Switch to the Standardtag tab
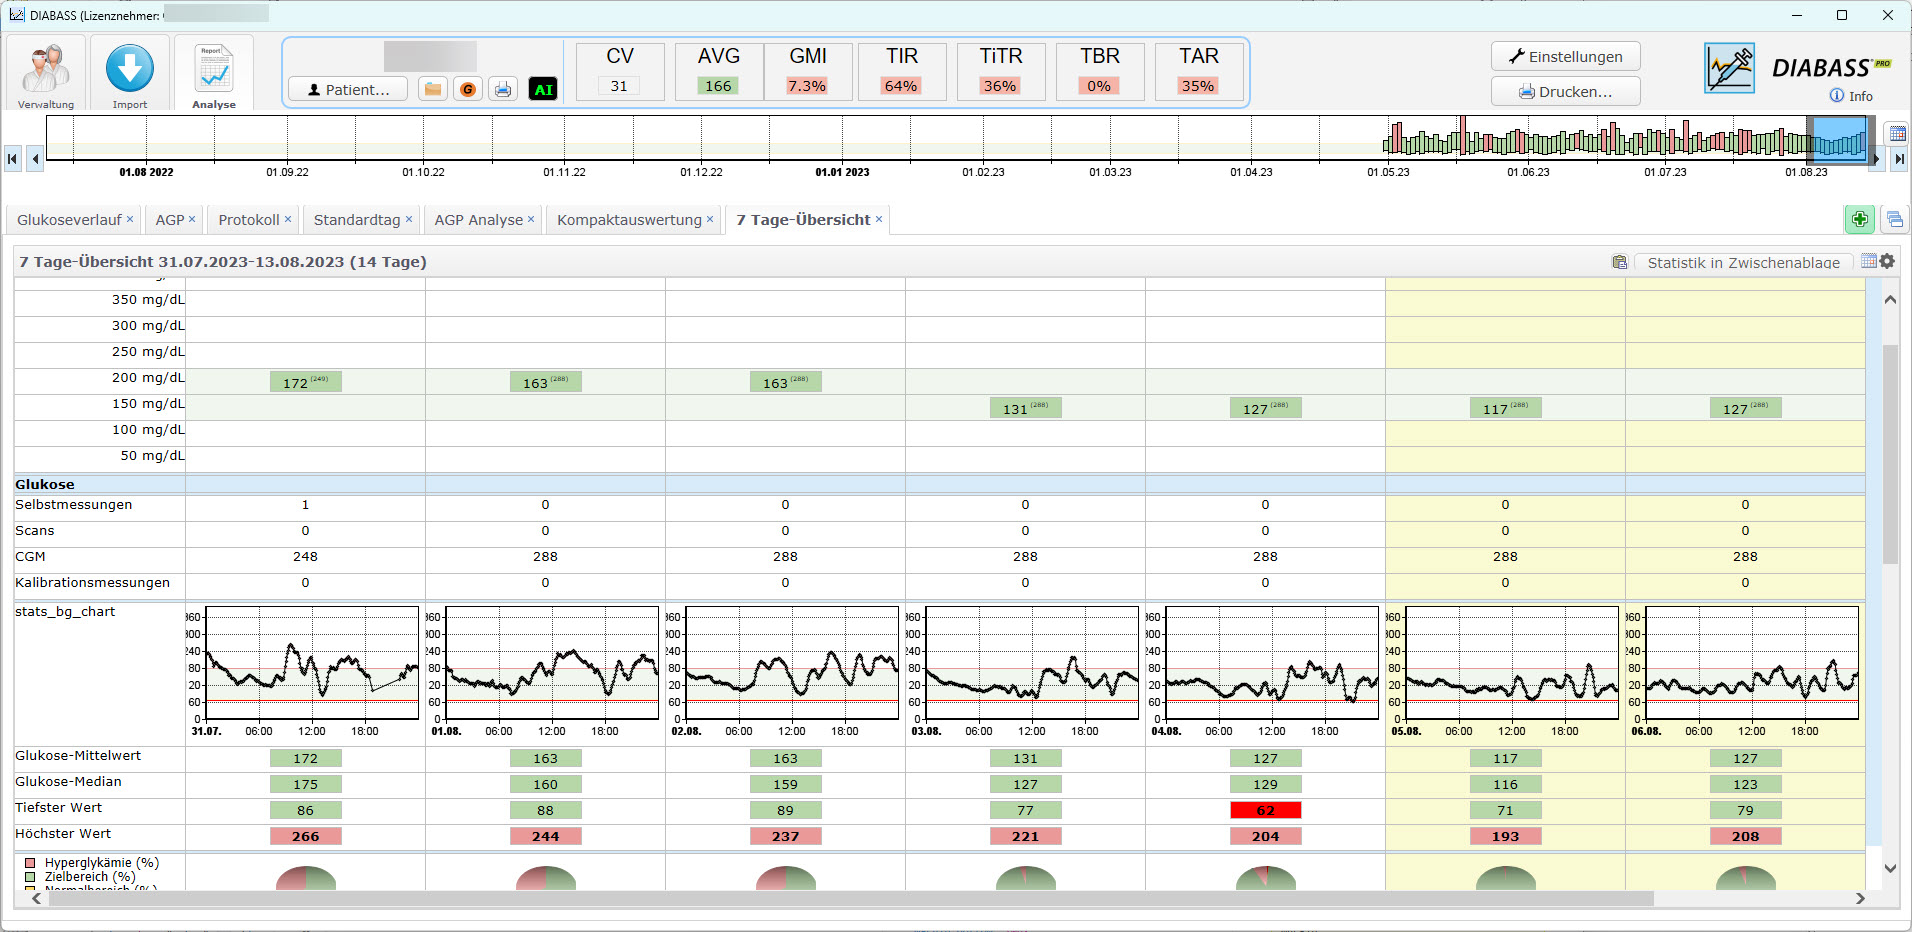The image size is (1912, 932). (x=356, y=220)
